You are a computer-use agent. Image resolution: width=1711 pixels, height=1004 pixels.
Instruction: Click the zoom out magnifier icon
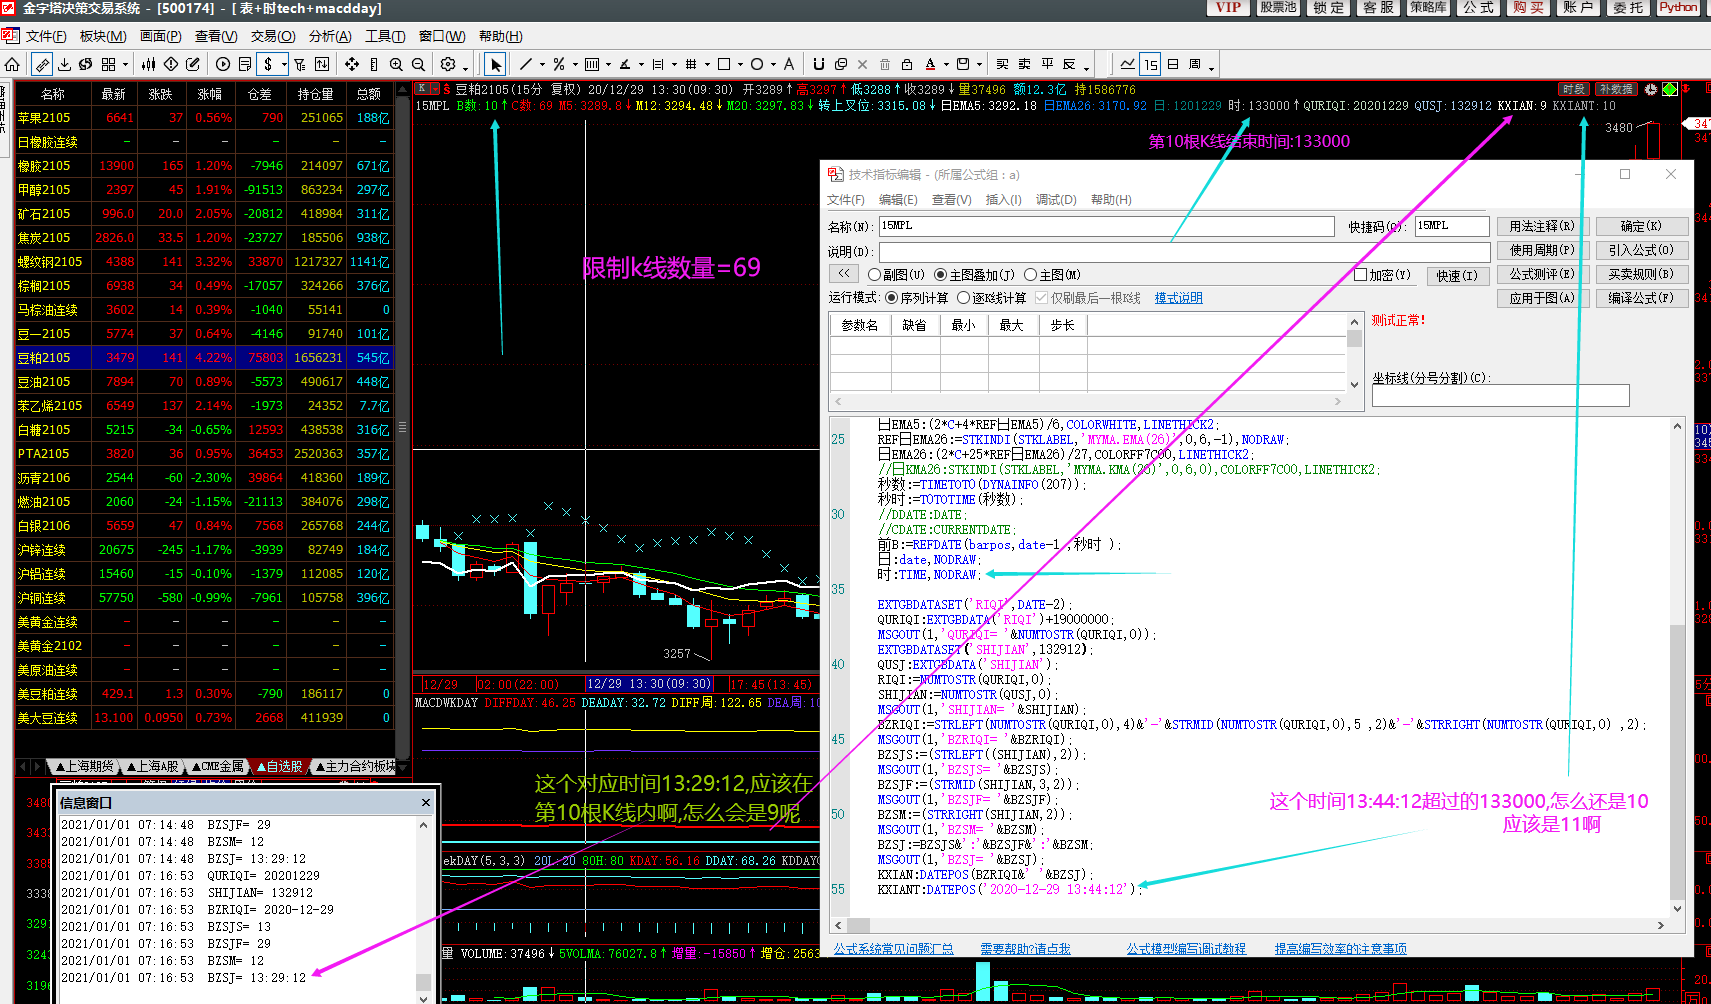coord(418,64)
